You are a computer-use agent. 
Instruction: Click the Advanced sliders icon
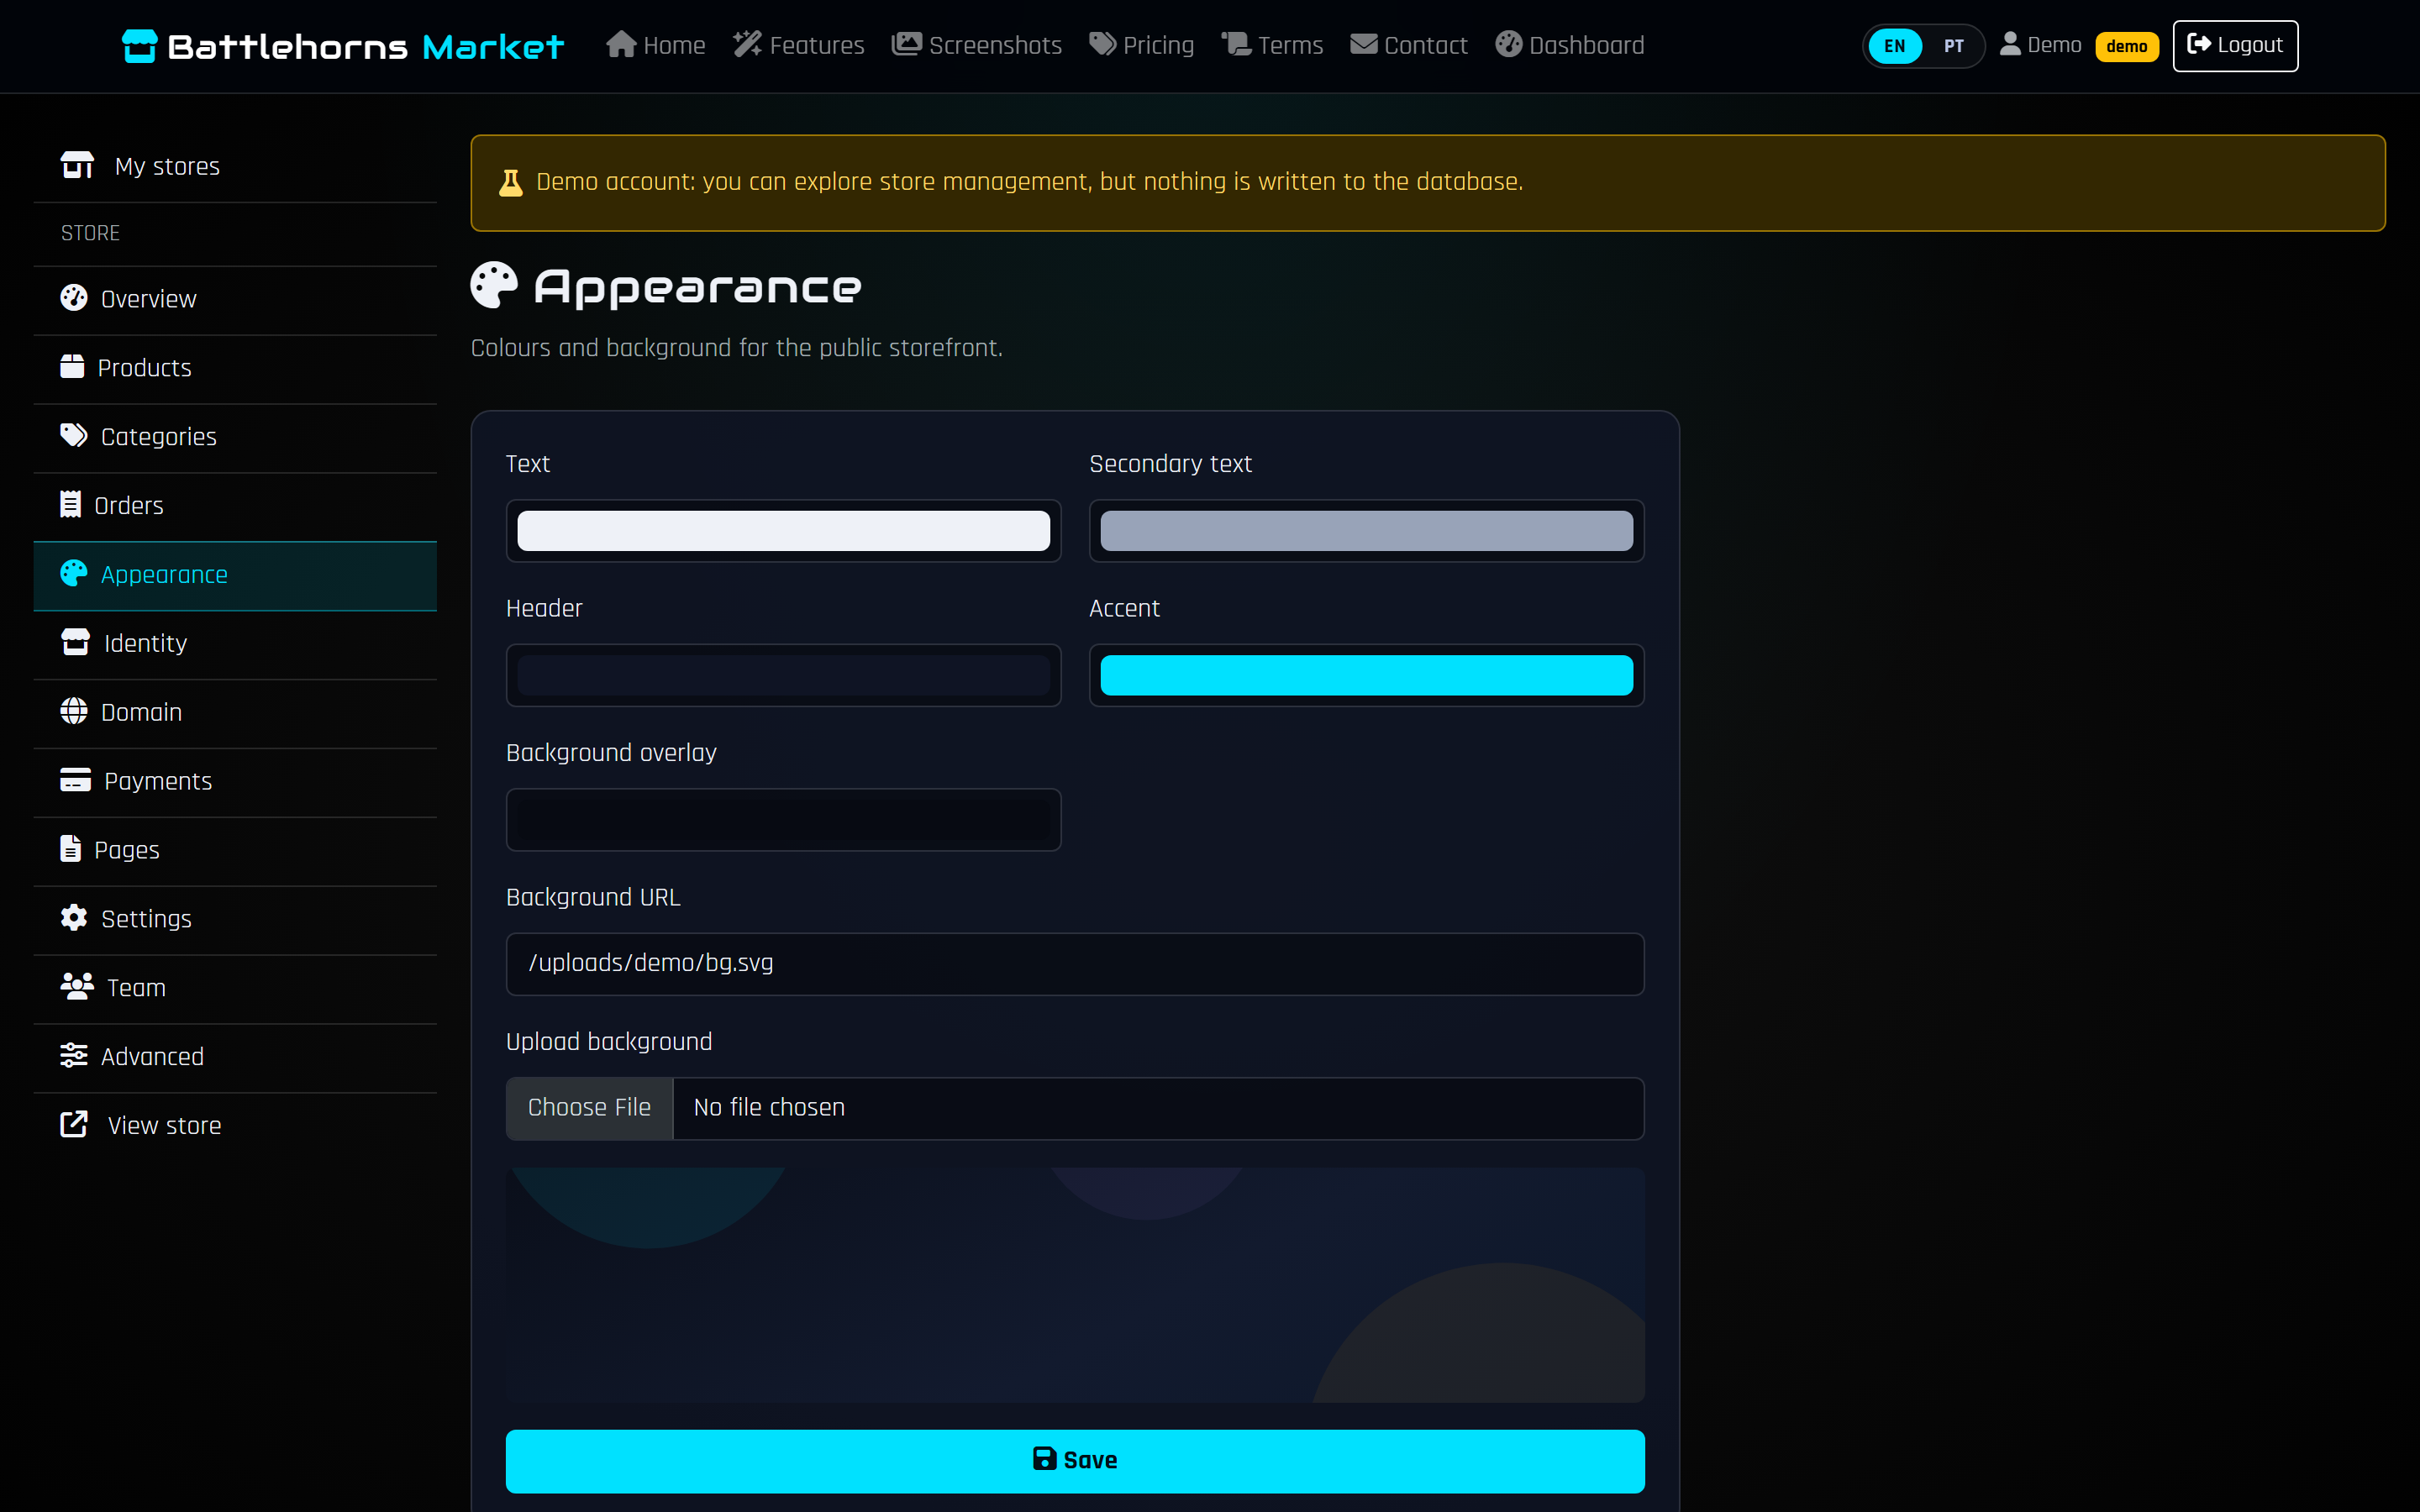coord(74,1056)
